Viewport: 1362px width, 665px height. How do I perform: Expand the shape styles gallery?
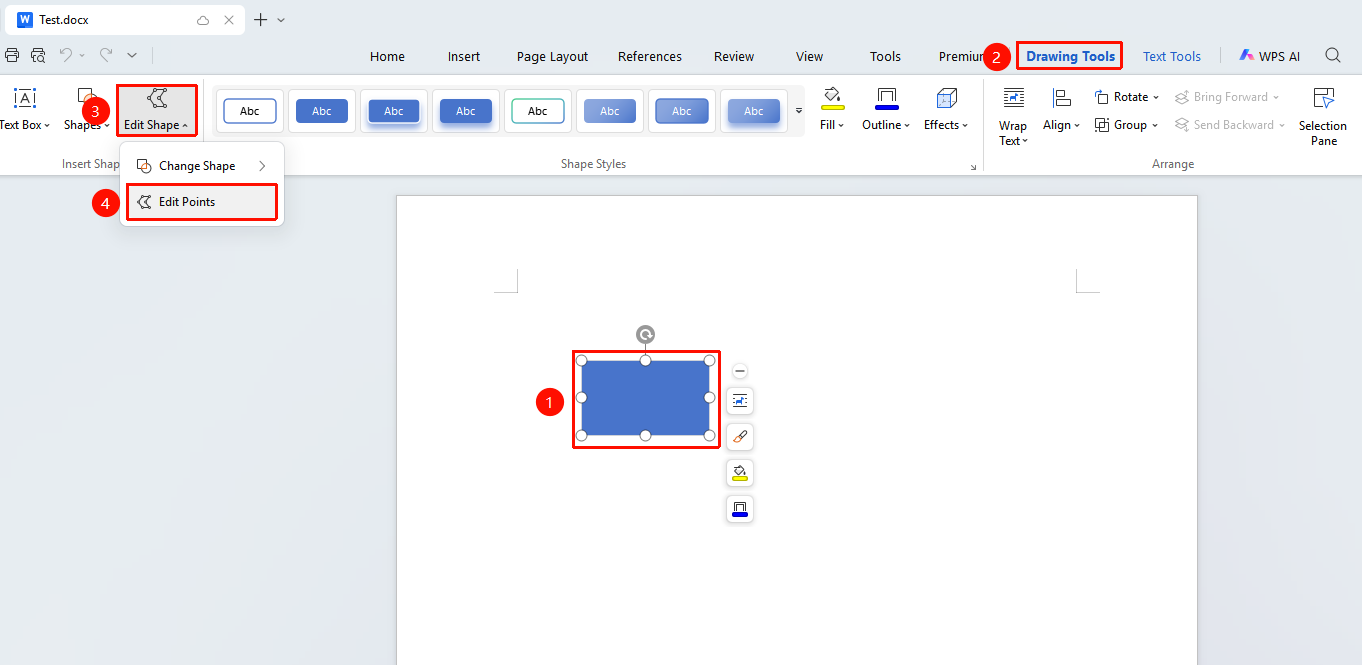(x=798, y=110)
